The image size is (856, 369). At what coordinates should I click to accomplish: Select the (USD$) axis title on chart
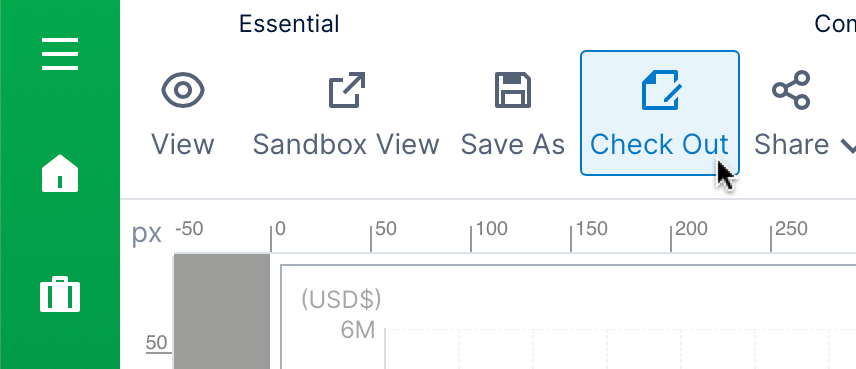(341, 299)
